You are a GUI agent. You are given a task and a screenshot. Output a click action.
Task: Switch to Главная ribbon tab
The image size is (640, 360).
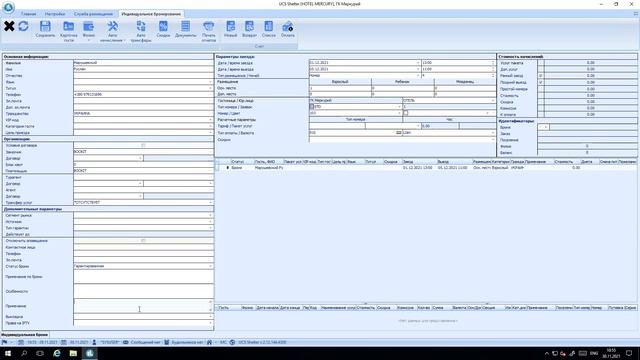(x=28, y=14)
